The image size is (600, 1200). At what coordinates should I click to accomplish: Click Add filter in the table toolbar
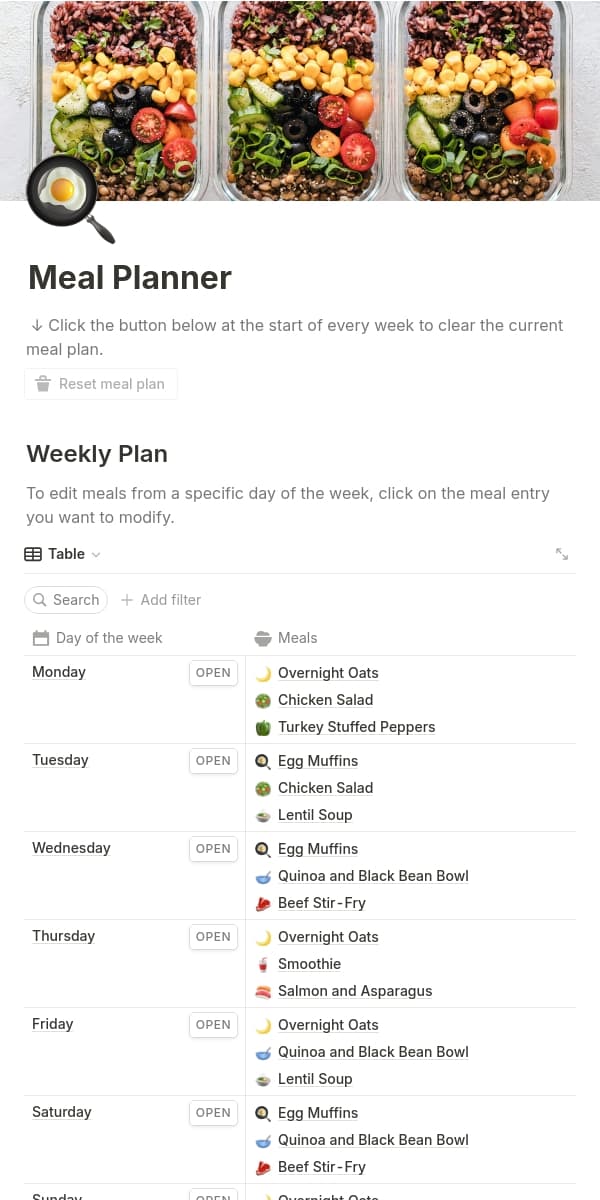161,600
